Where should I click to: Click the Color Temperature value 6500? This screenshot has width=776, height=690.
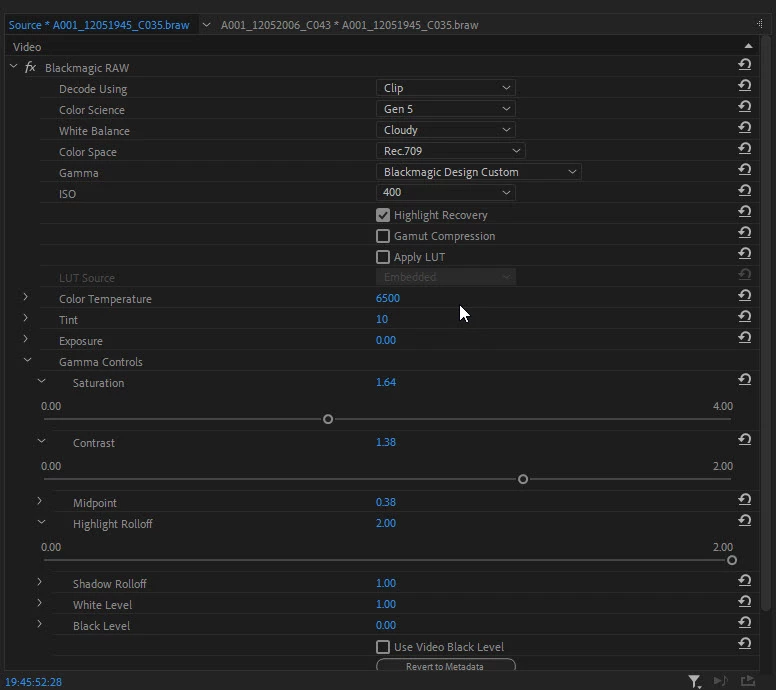(x=388, y=298)
